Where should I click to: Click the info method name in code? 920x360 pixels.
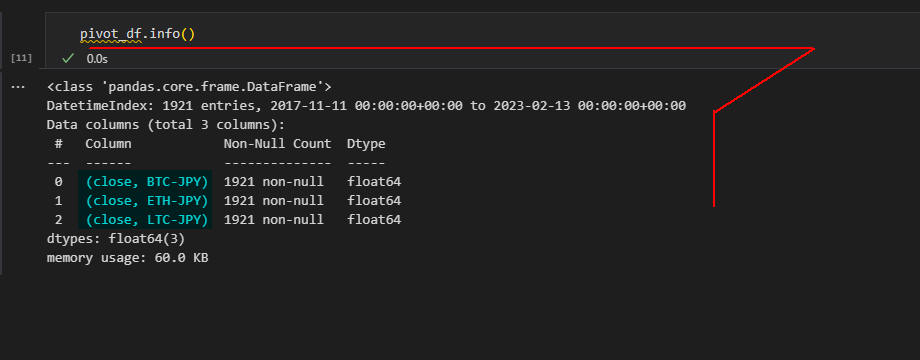[x=165, y=34]
